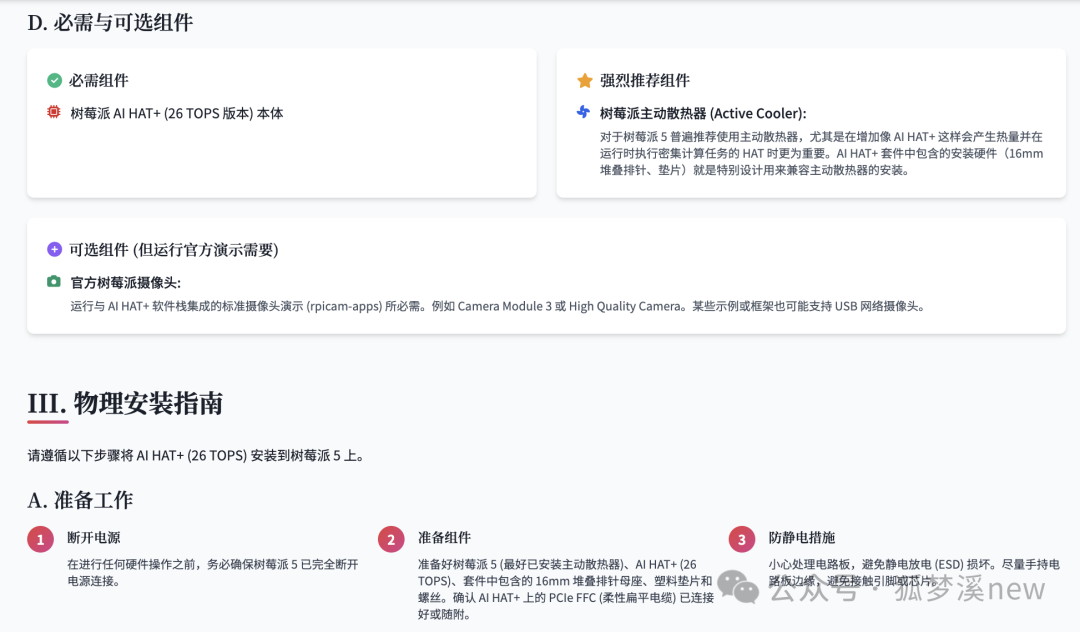The height and width of the screenshot is (632, 1080).
Task: Select the 官方树莓派摄像头 label
Action: click(125, 283)
